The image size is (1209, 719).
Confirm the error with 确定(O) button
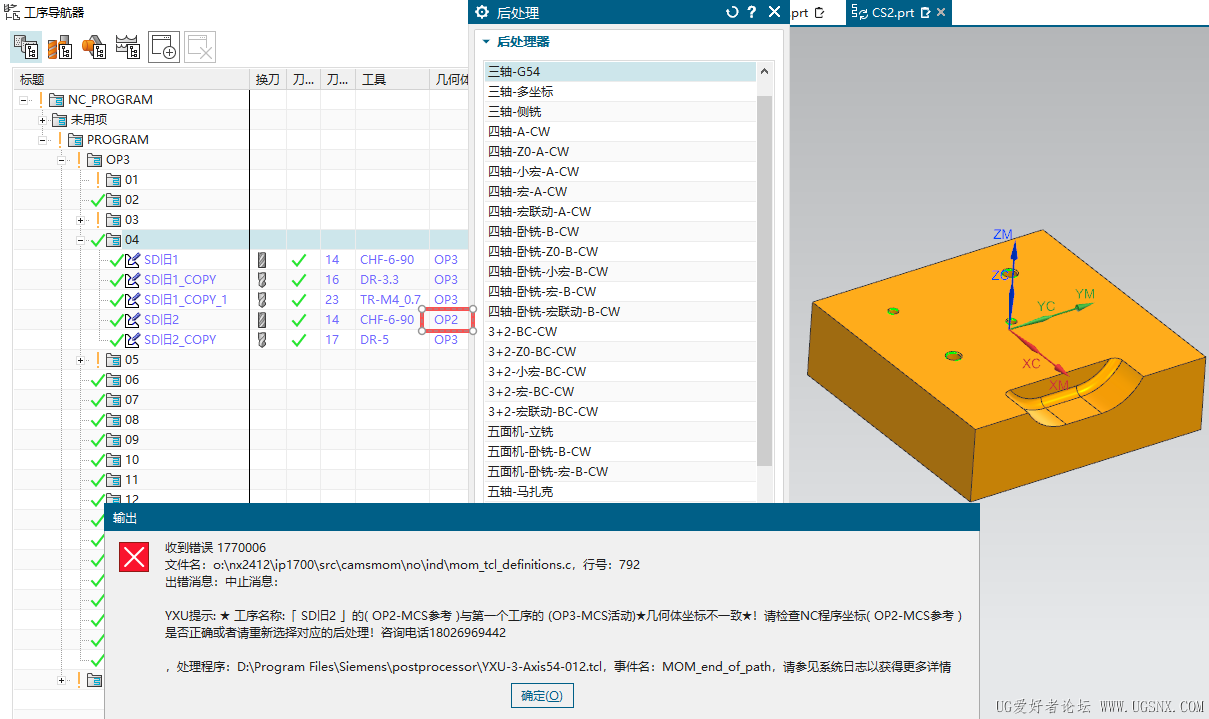click(x=542, y=696)
